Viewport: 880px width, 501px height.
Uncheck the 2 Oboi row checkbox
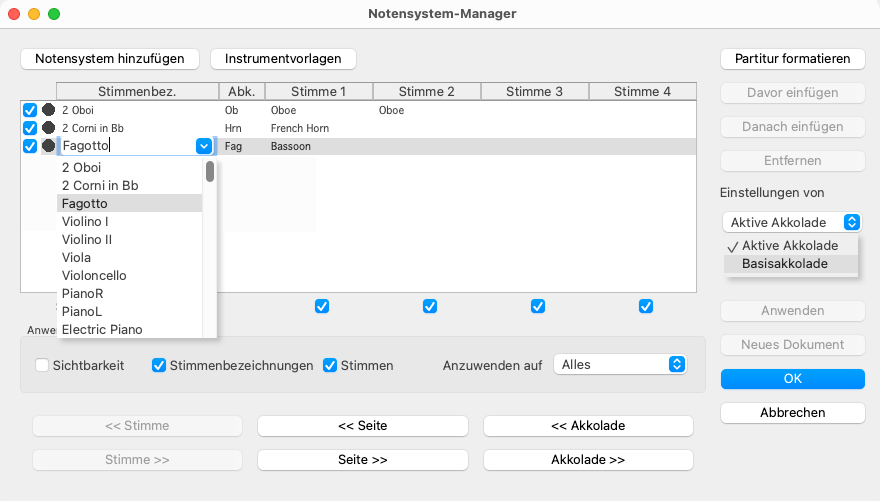pyautogui.click(x=30, y=110)
